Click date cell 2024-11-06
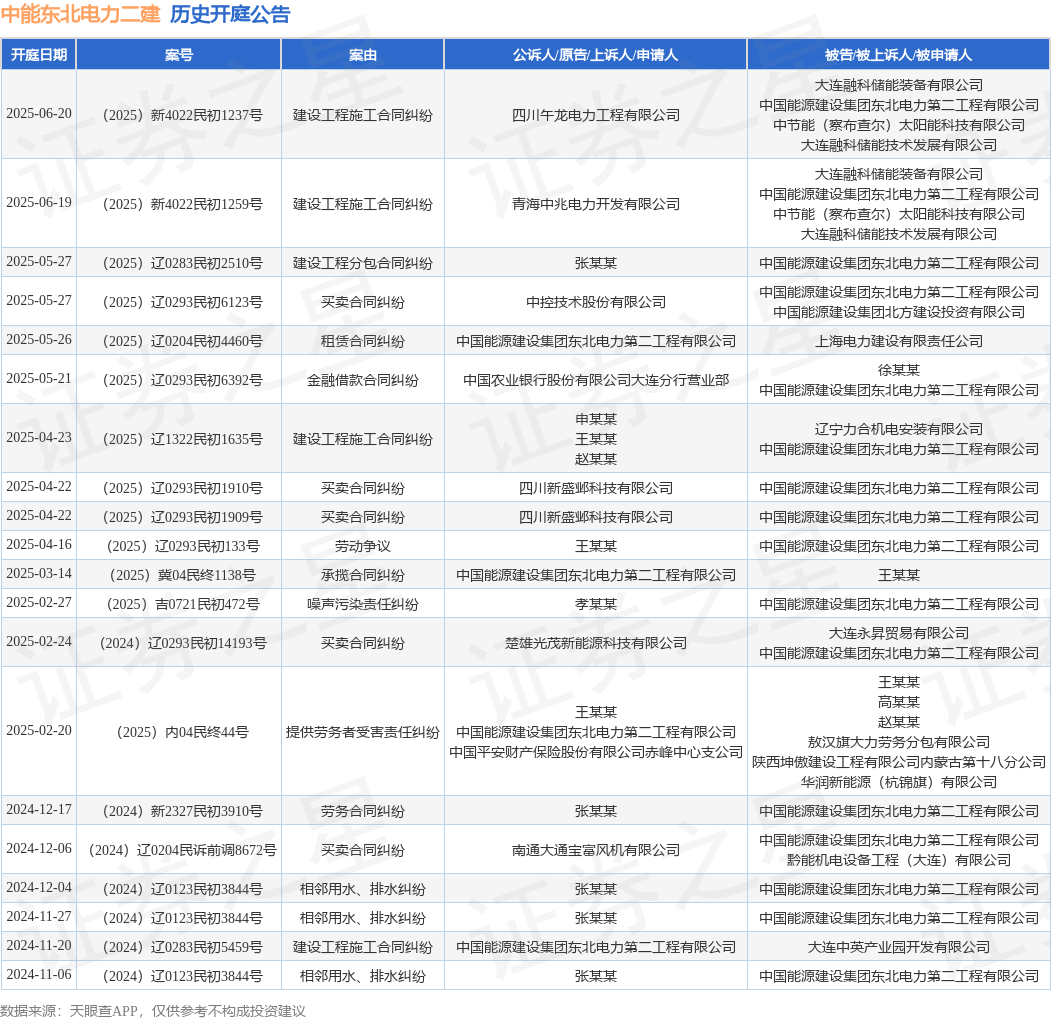Screen dimensions: 1051x1020 pyautogui.click(x=39, y=974)
